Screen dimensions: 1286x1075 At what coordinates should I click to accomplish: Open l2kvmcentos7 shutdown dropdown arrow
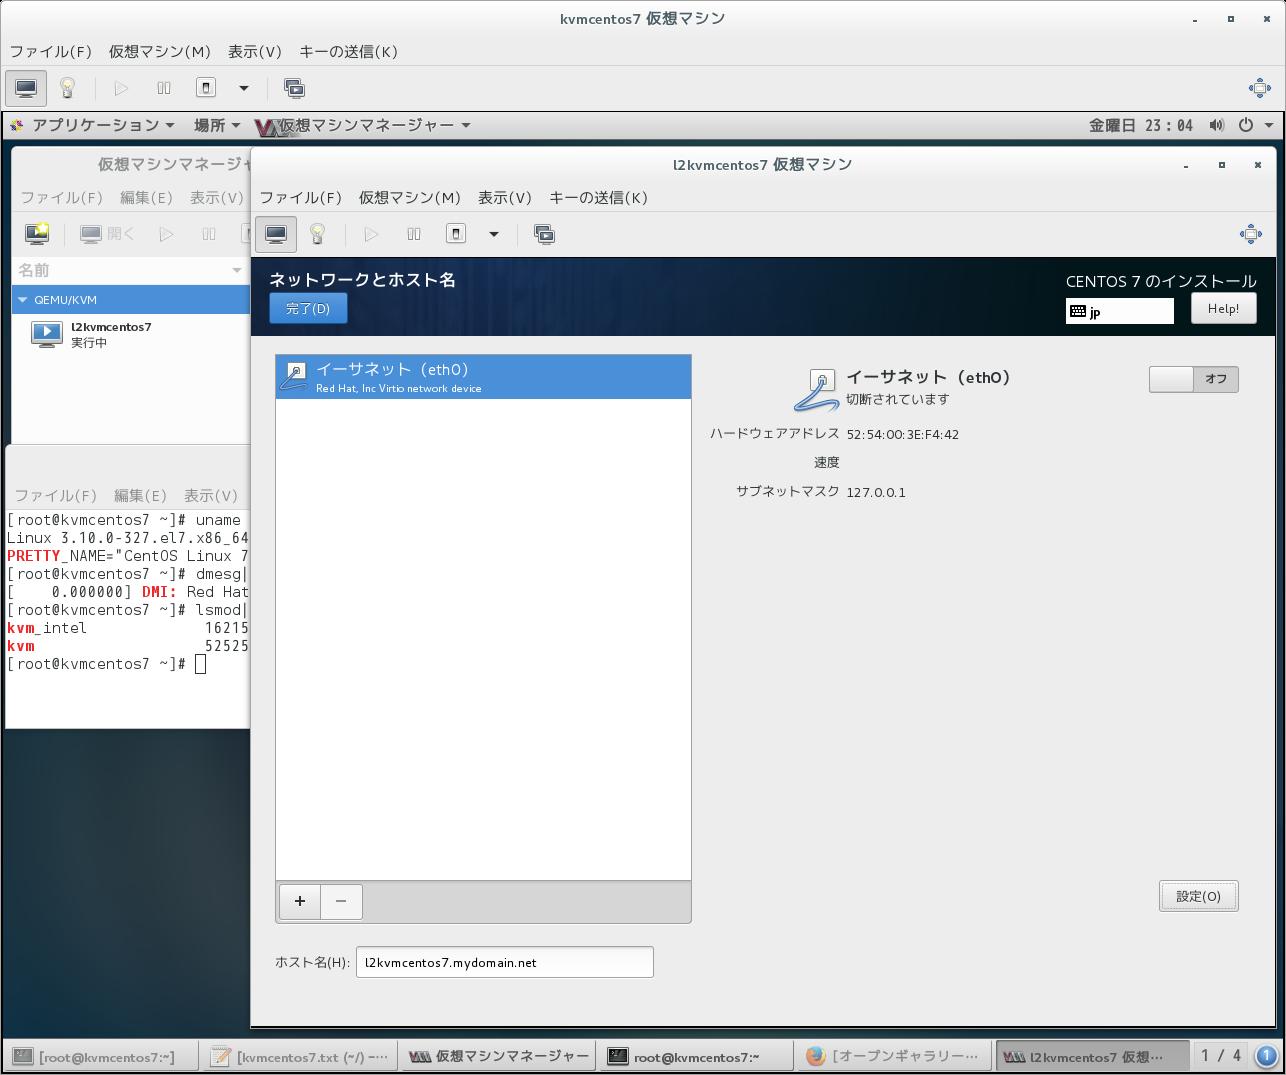tap(493, 234)
